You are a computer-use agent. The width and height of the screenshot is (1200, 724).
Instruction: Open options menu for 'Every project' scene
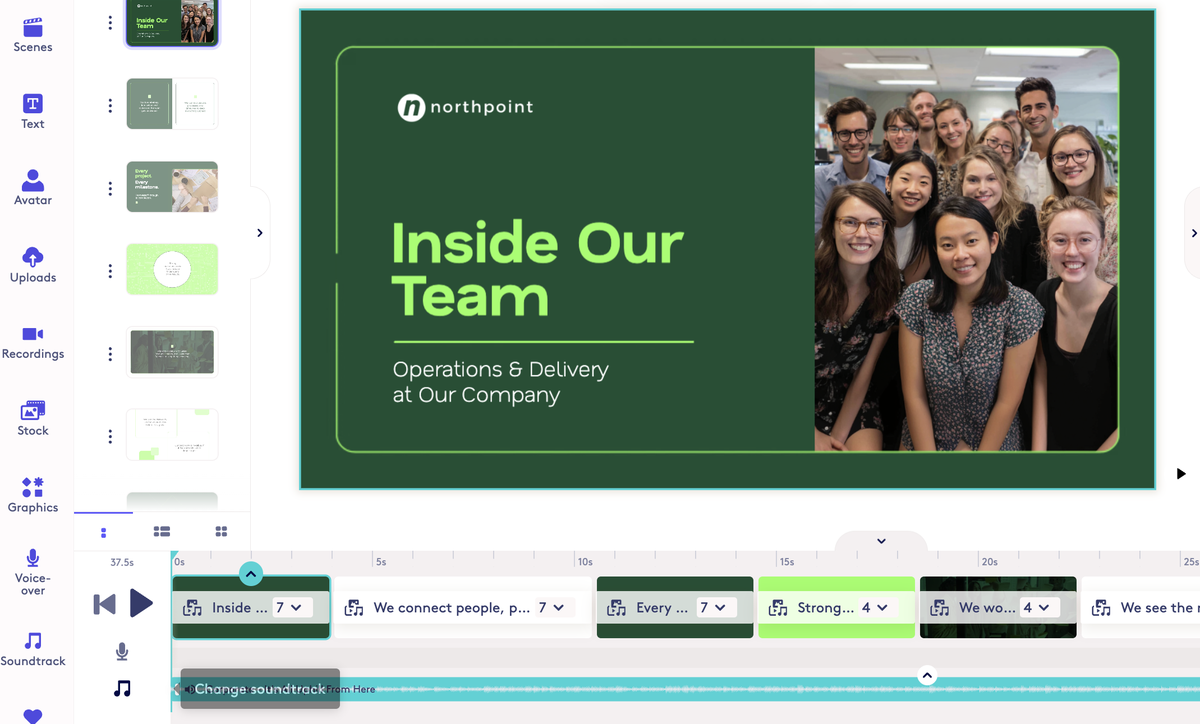[110, 189]
